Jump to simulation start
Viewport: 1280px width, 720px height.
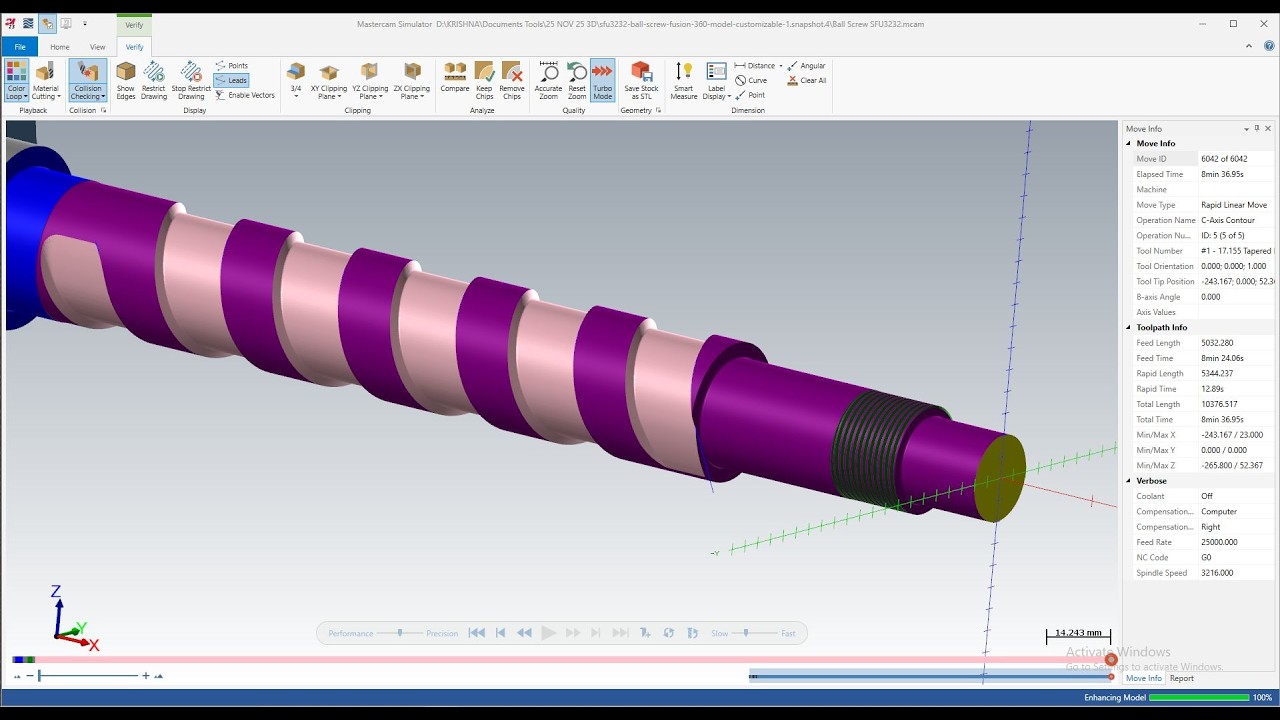tap(477, 633)
